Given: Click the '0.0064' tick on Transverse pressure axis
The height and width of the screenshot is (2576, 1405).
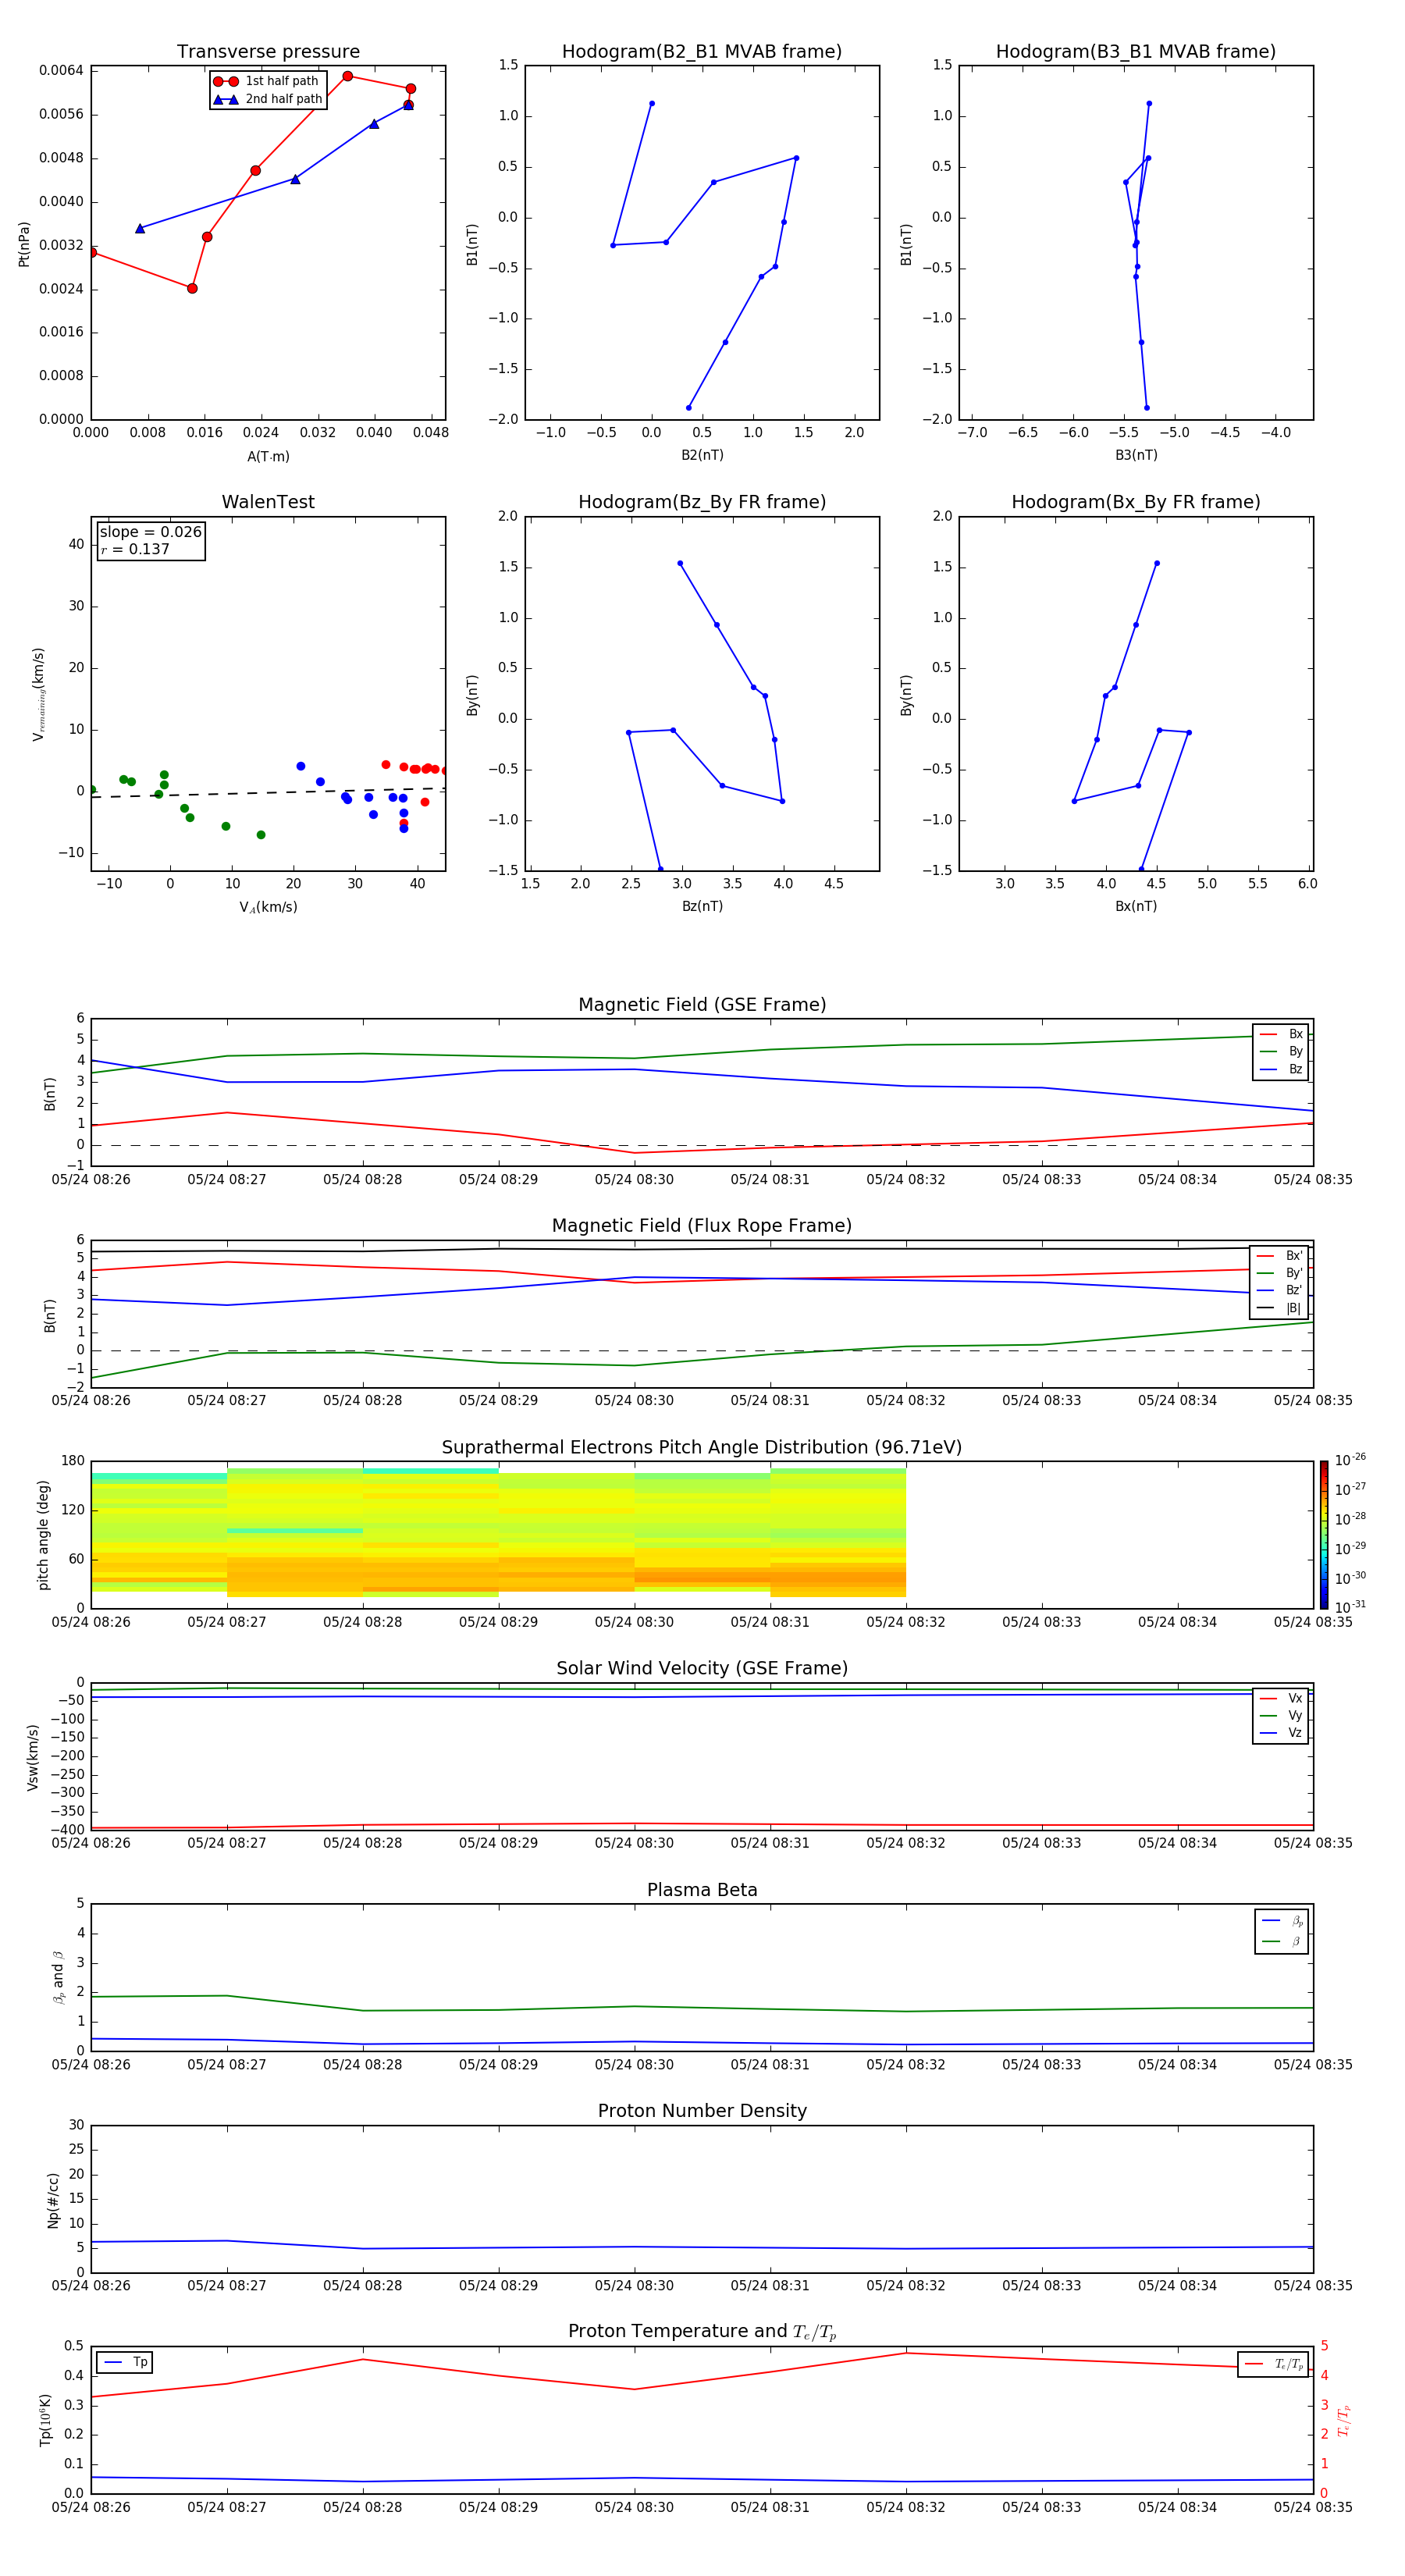Looking at the screenshot, I should click(61, 70).
